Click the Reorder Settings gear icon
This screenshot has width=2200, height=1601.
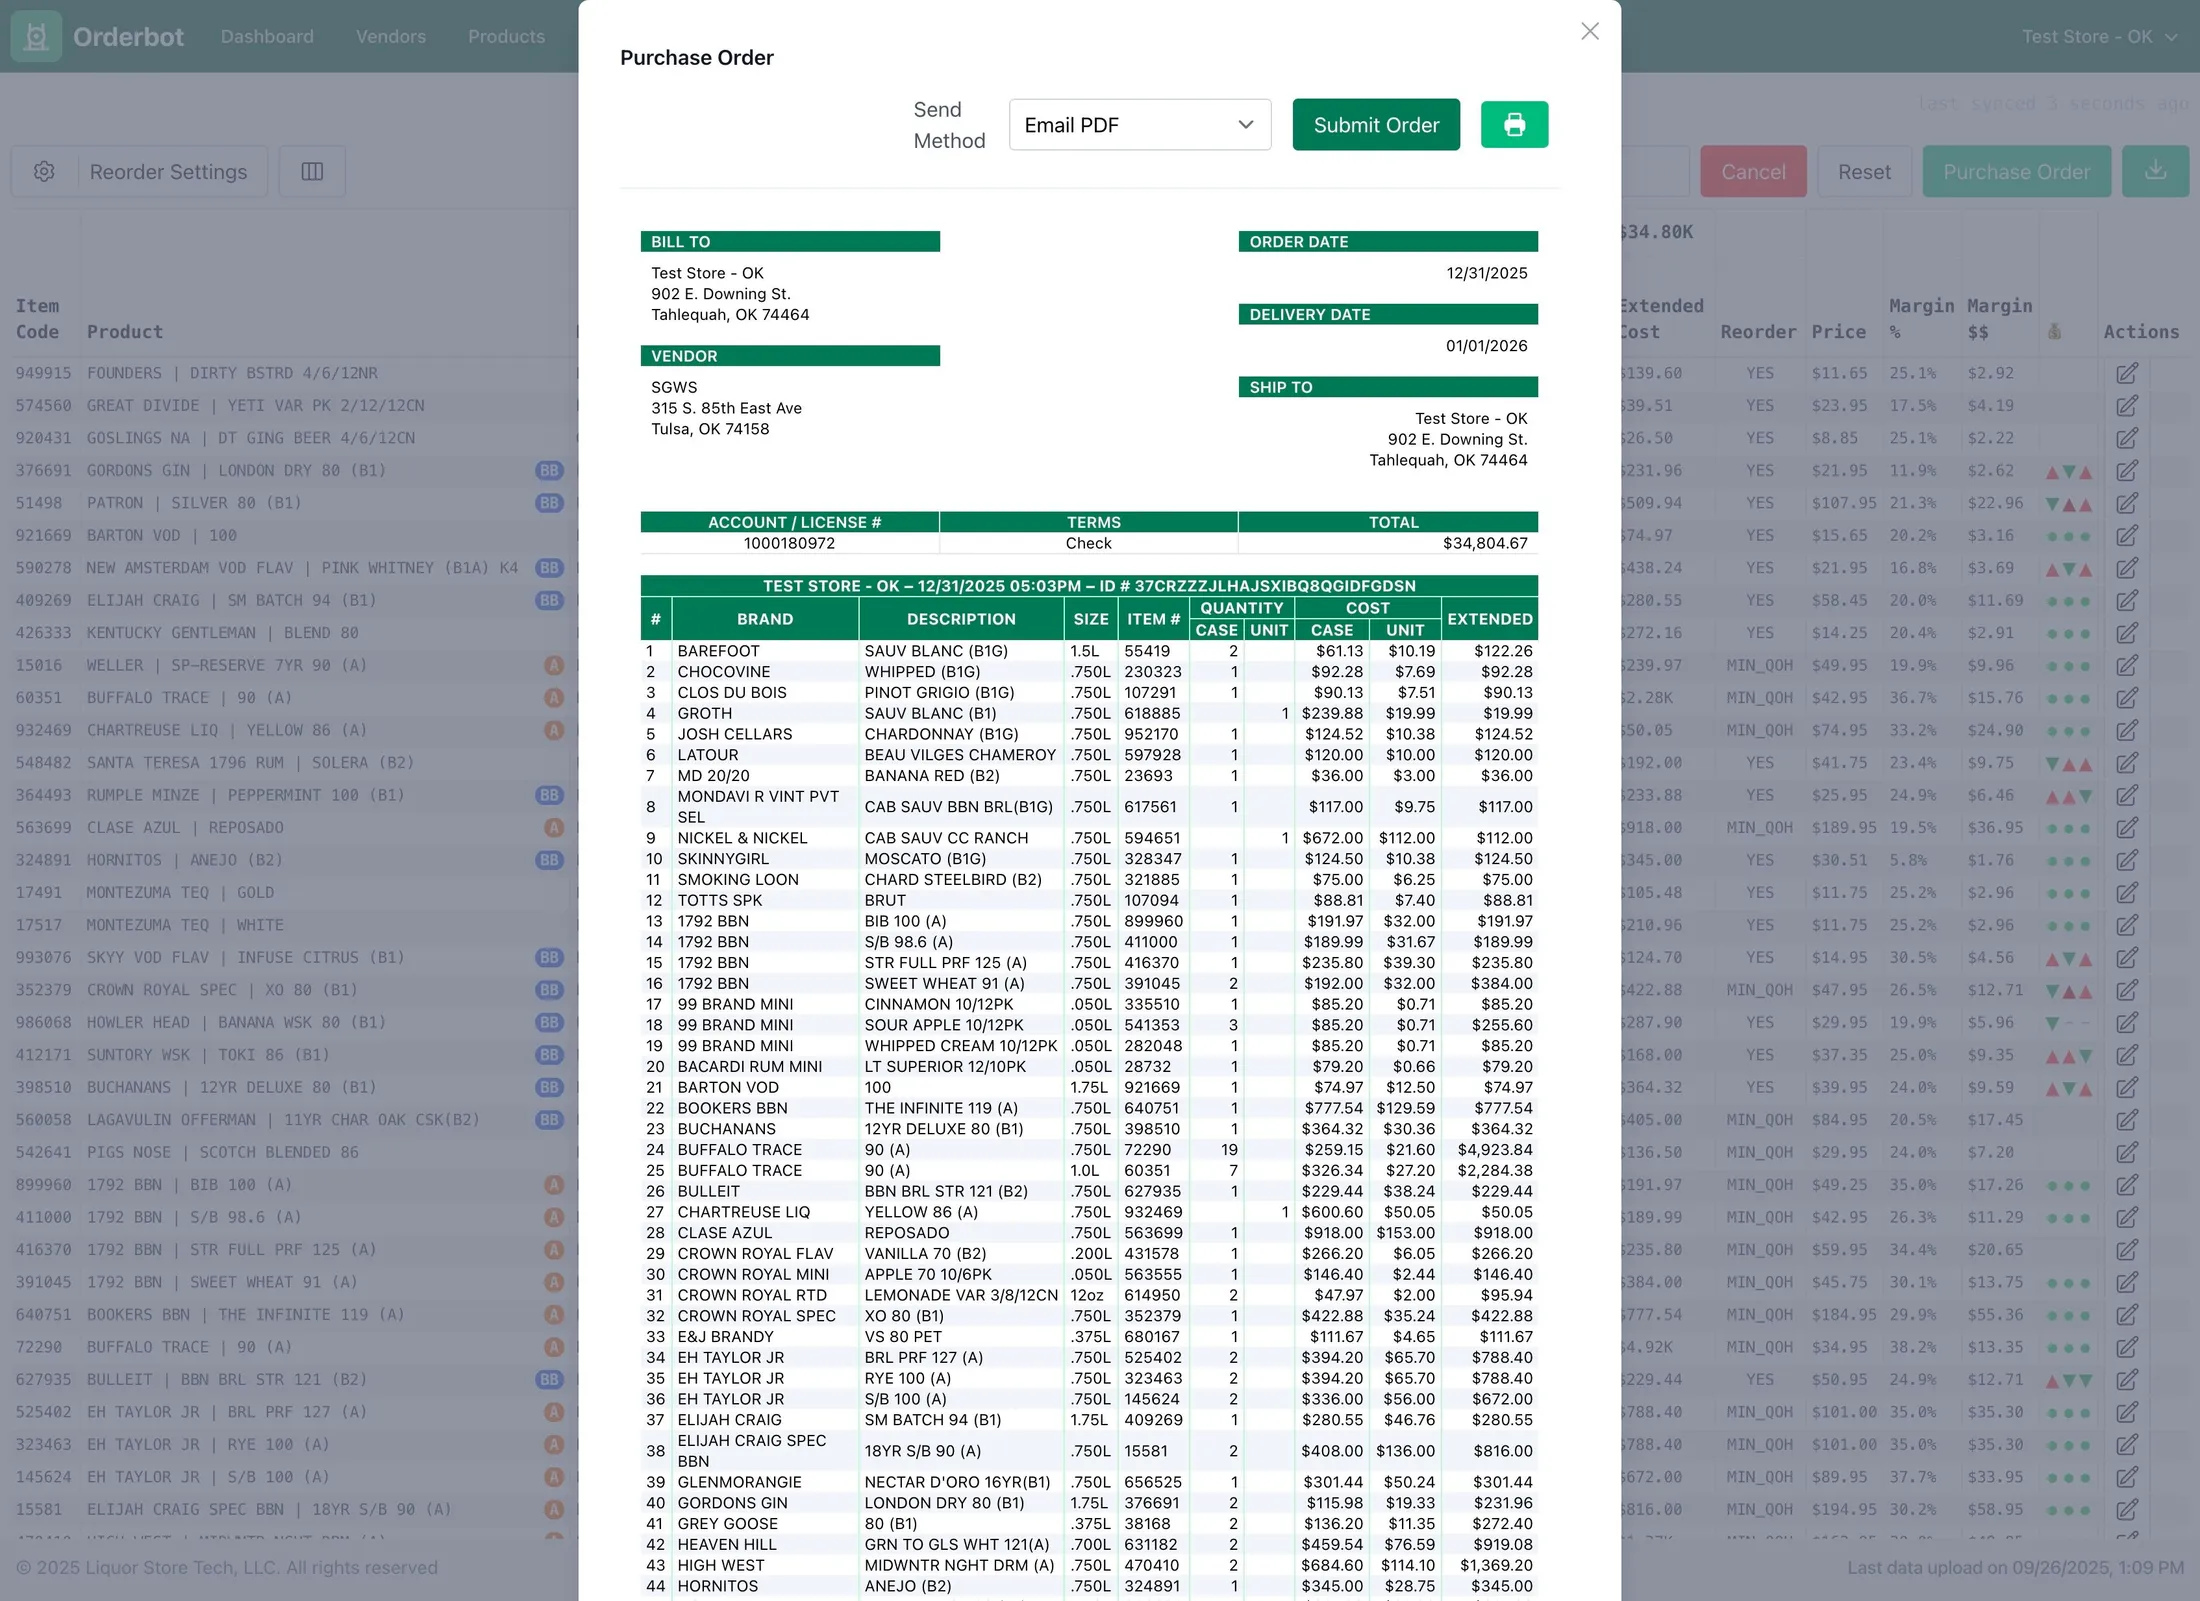pyautogui.click(x=44, y=172)
